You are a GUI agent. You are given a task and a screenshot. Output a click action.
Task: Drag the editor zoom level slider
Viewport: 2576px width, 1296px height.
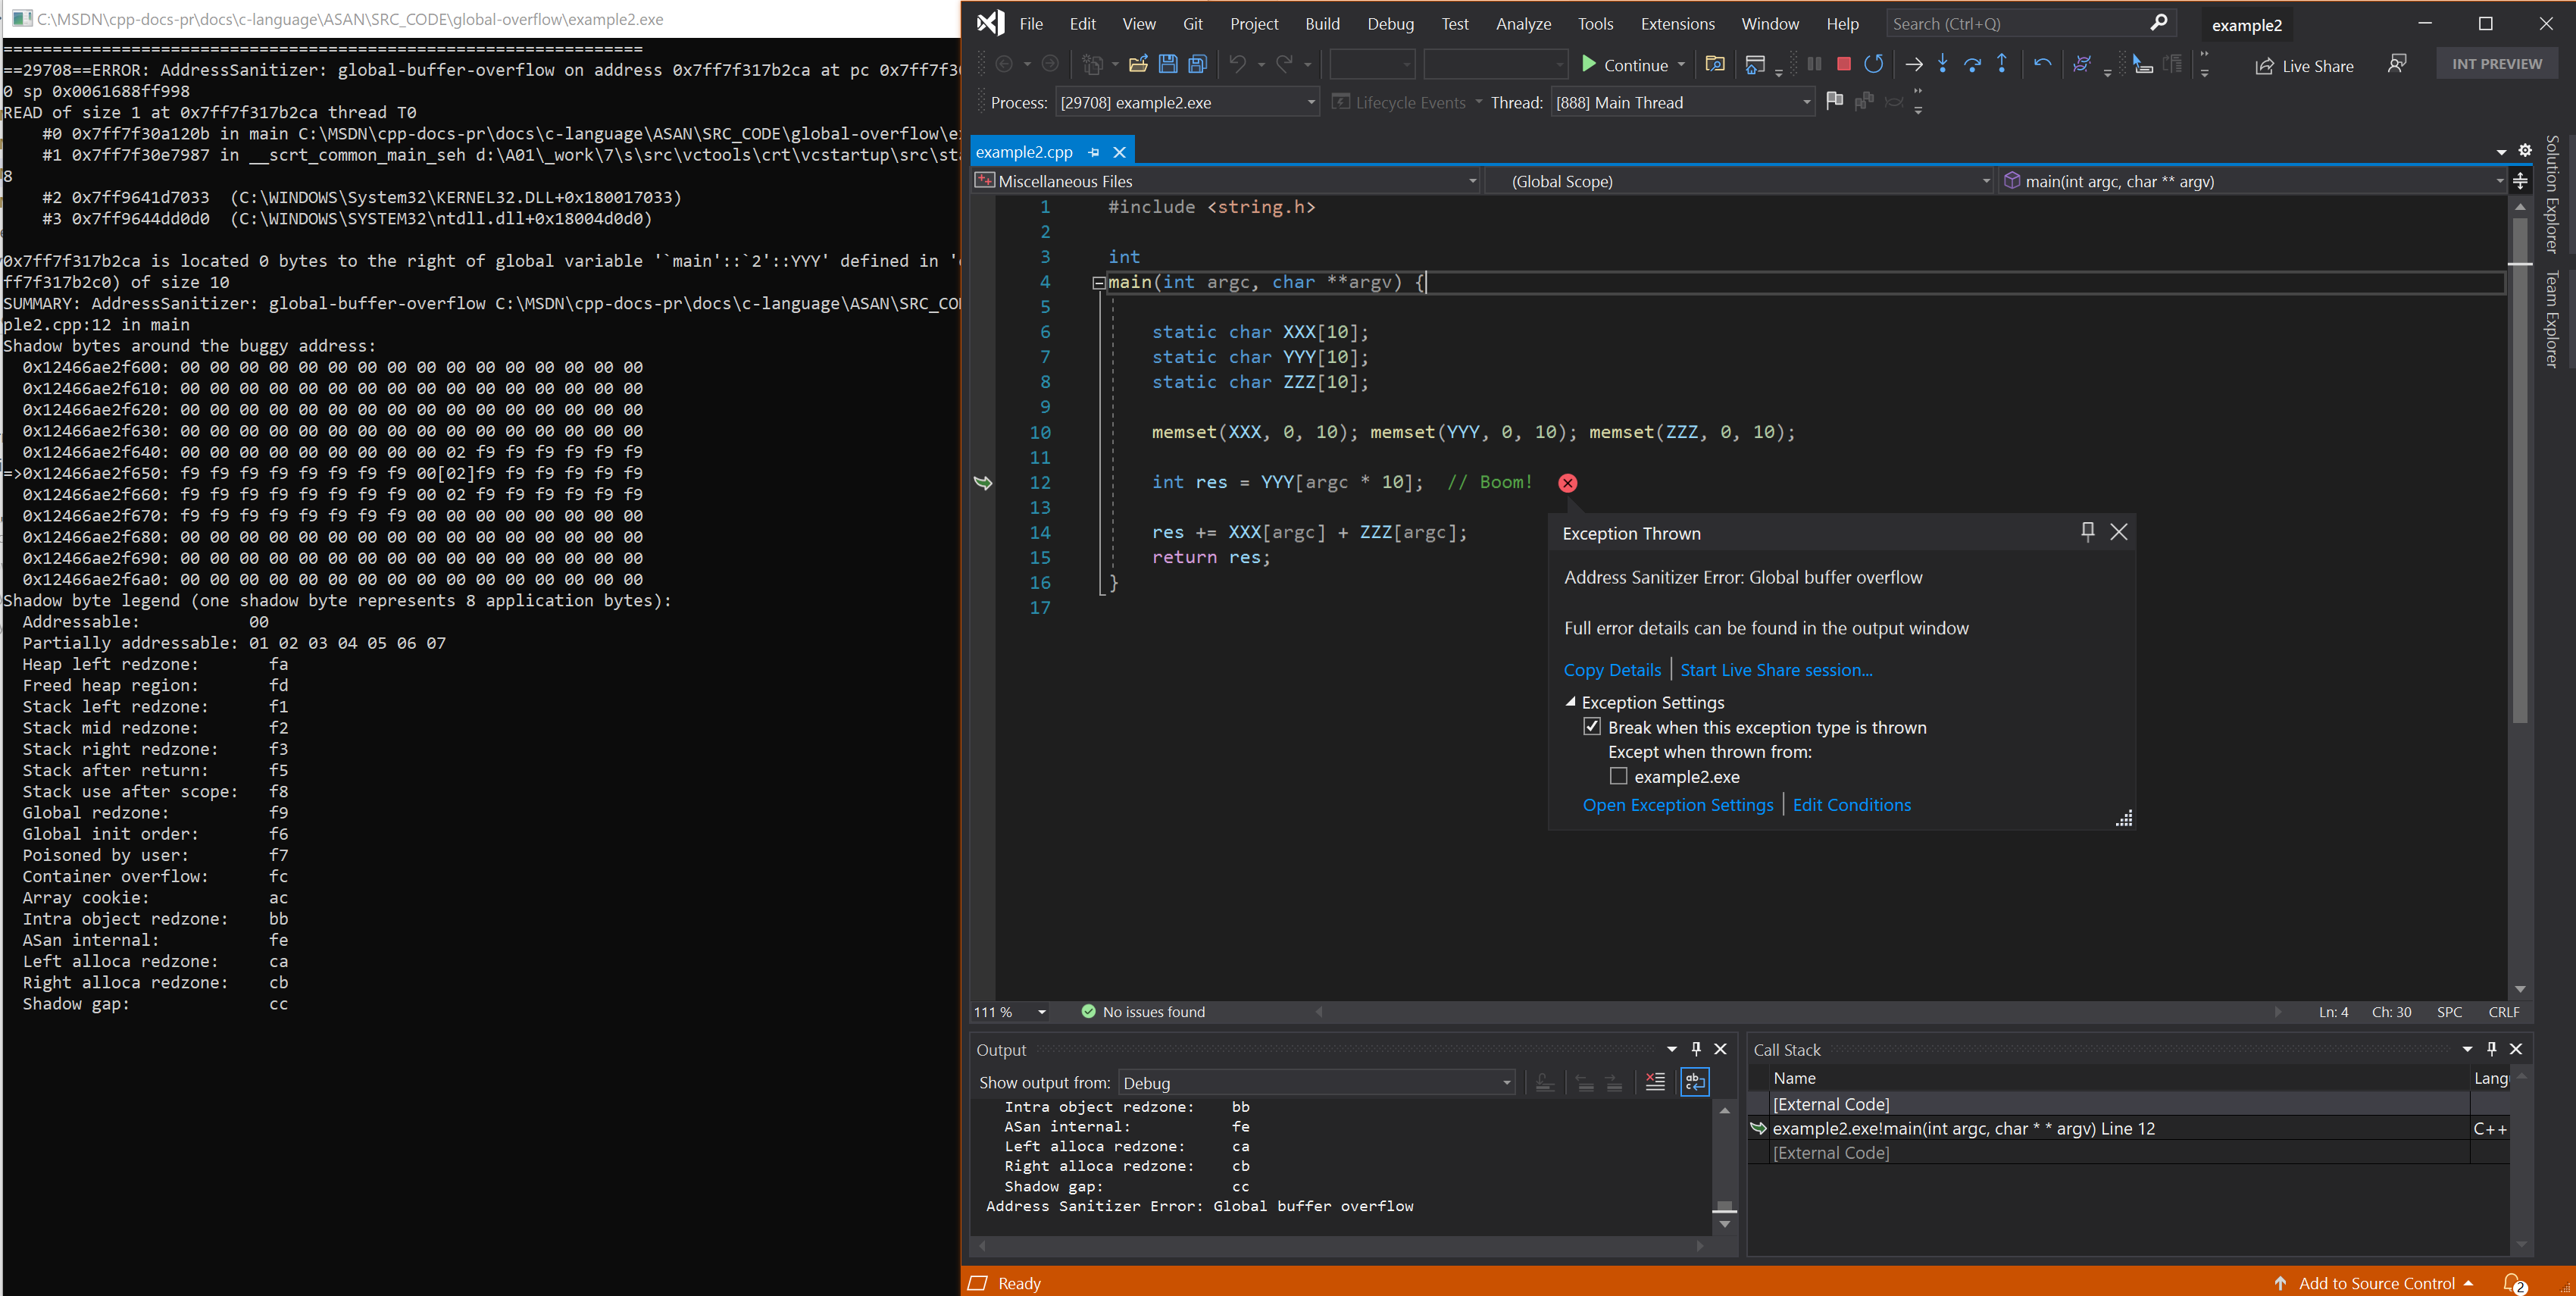[x=1011, y=1012]
